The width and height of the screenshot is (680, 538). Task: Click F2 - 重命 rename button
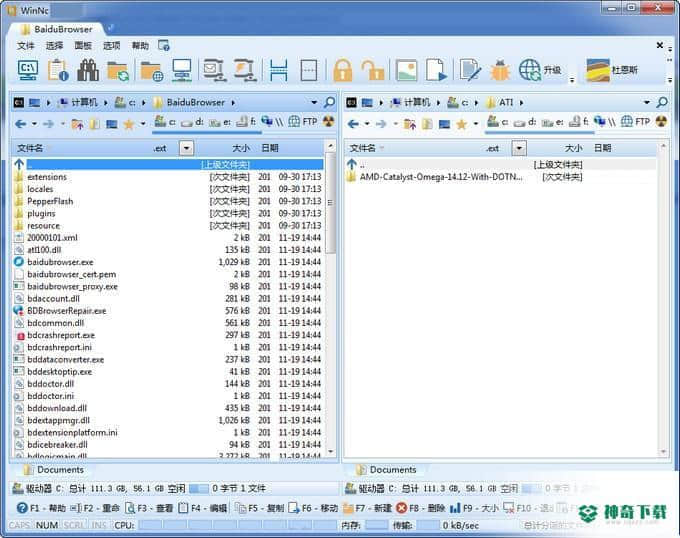(95, 508)
